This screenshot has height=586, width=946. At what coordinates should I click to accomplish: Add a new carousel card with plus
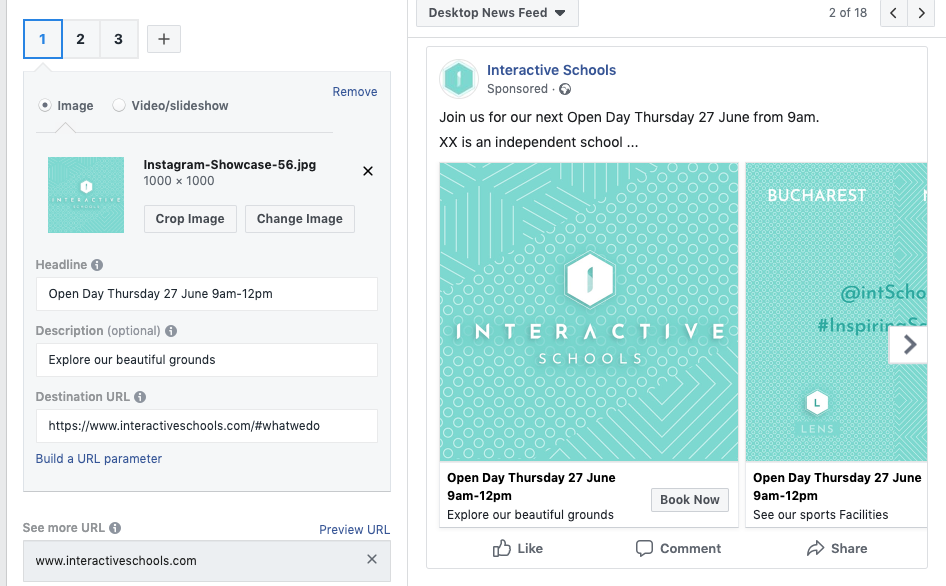164,39
